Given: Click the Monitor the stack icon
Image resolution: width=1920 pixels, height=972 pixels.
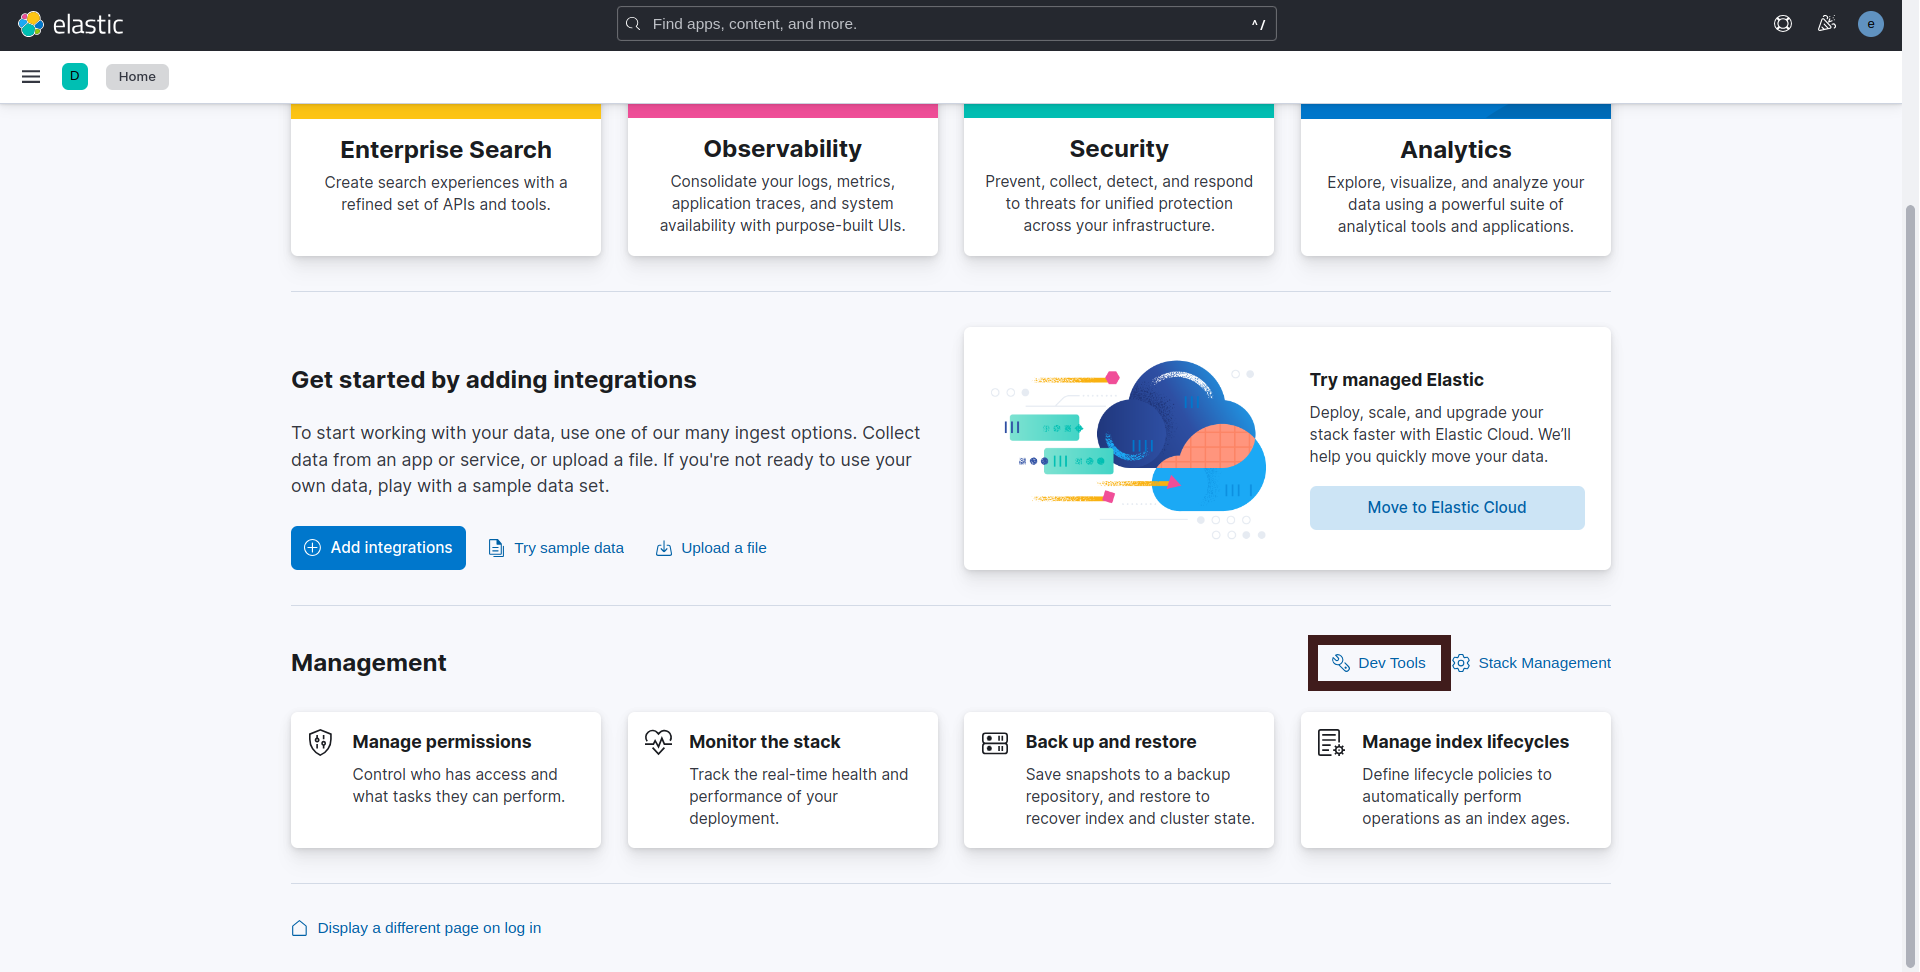Looking at the screenshot, I should pos(657,742).
